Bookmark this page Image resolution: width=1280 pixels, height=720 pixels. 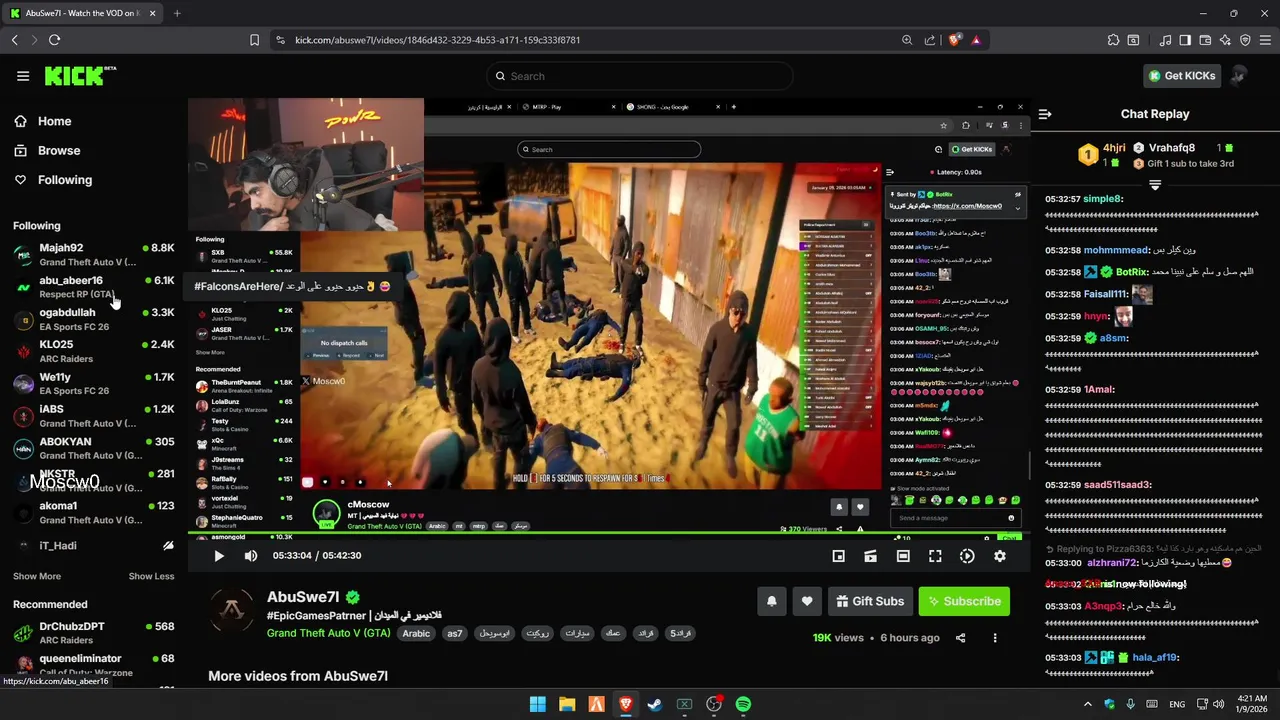point(254,40)
